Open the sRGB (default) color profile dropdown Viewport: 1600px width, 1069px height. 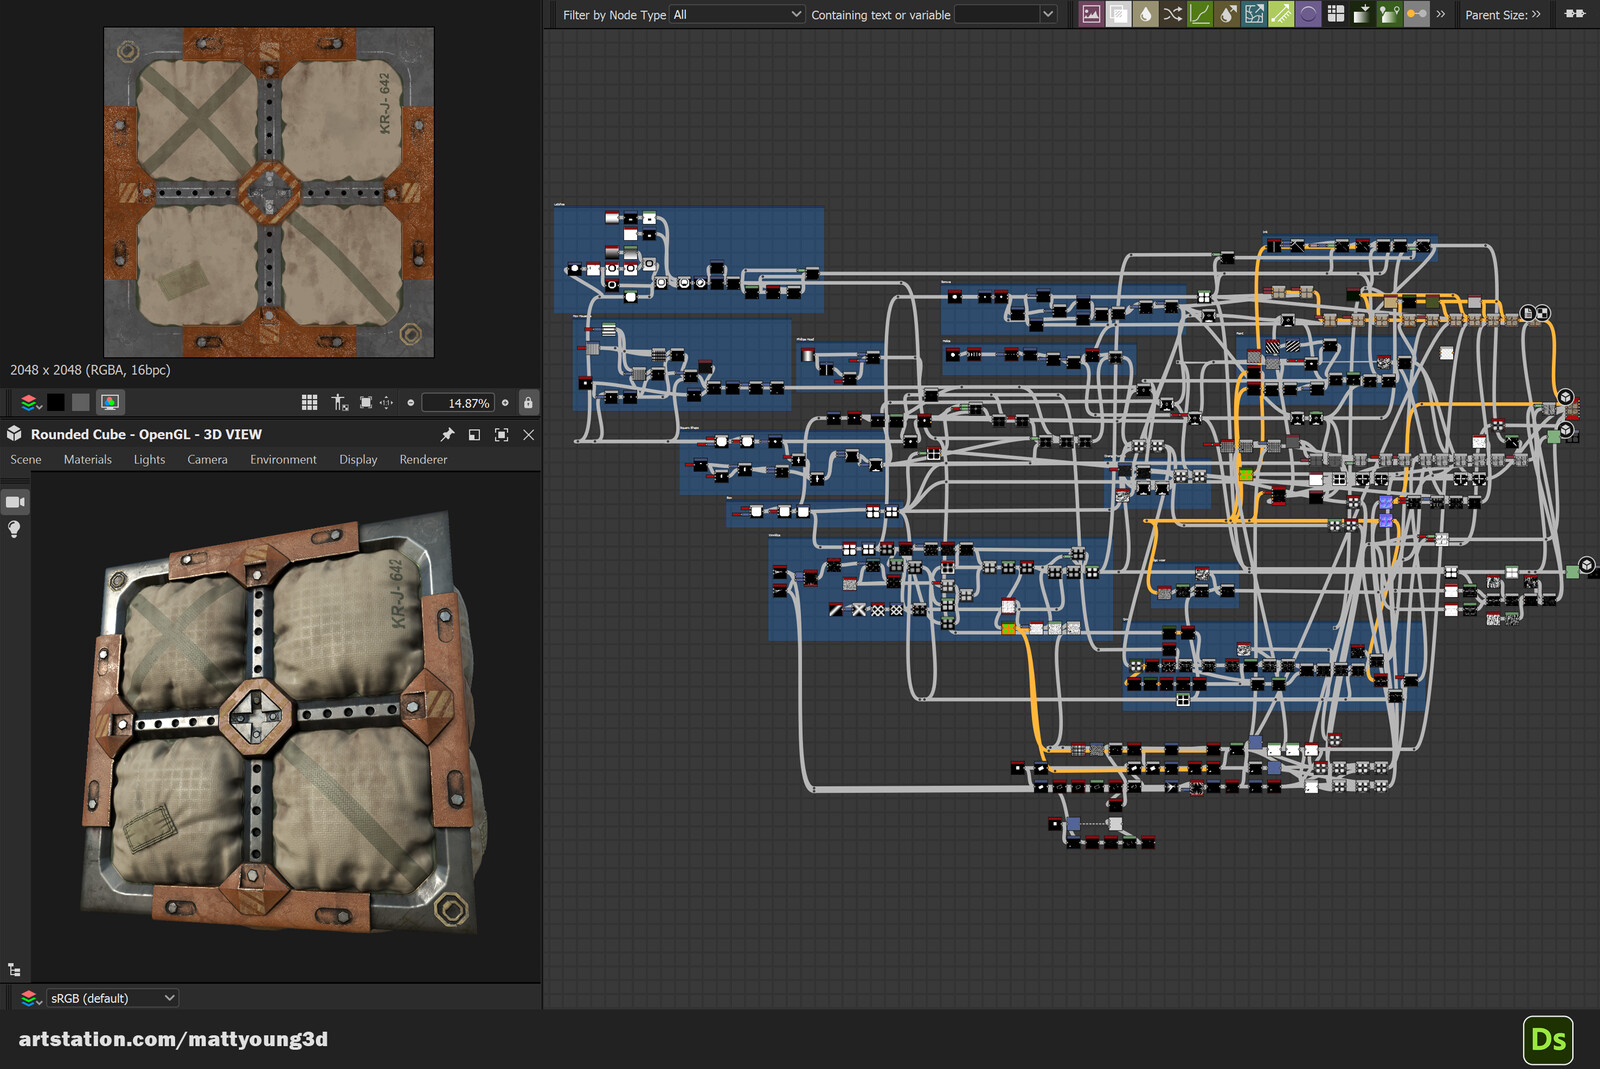click(x=111, y=997)
